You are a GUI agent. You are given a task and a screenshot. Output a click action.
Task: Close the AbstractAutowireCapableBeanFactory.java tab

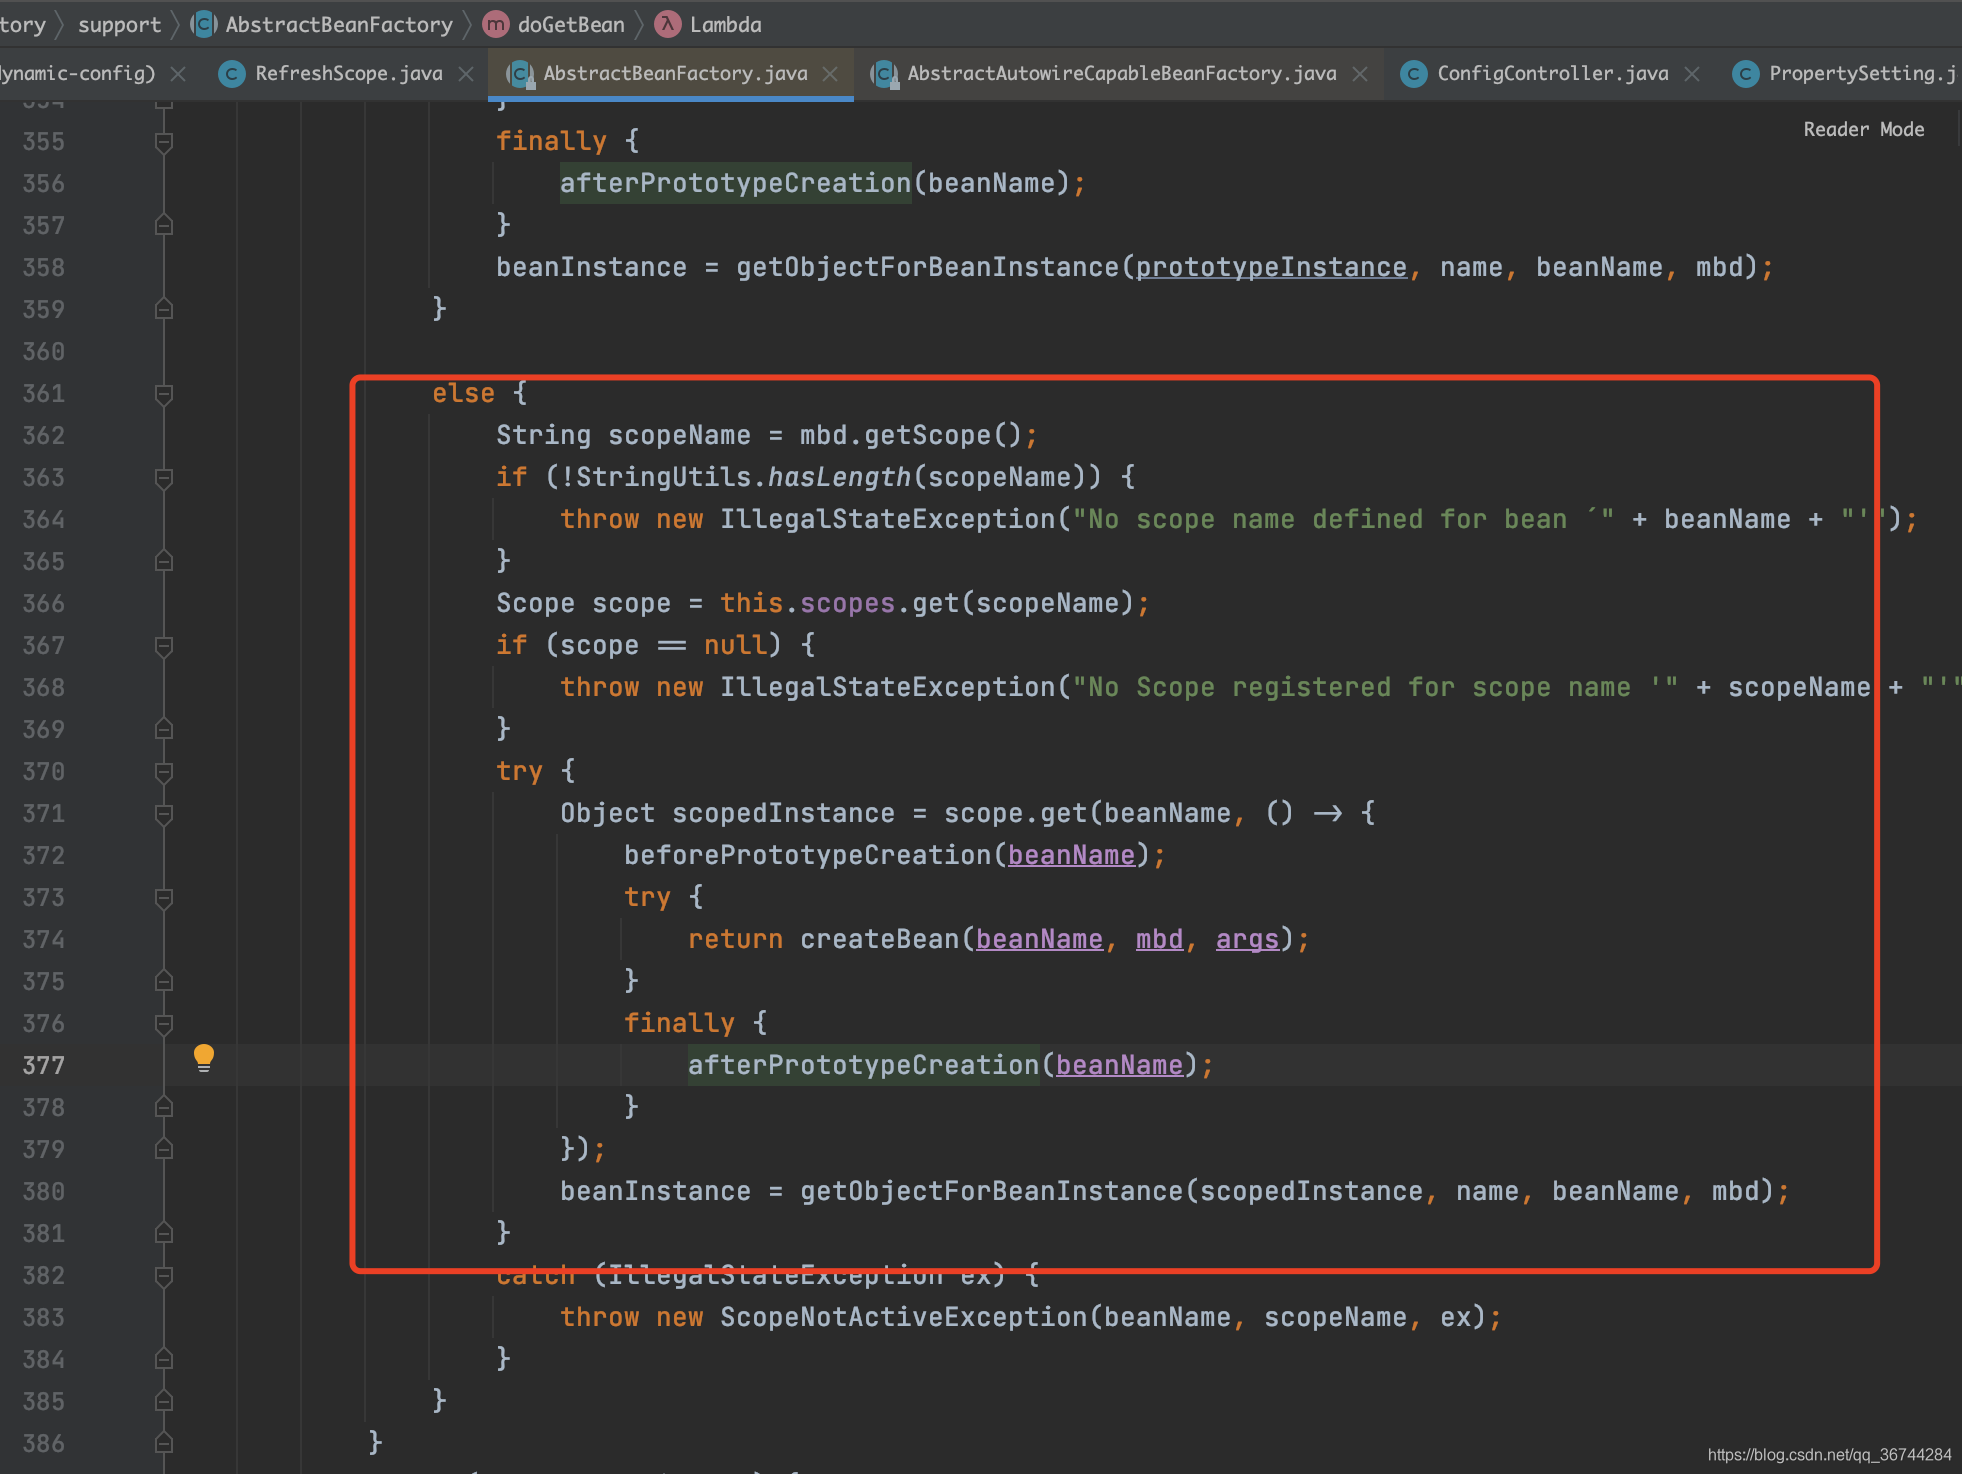pos(1360,74)
